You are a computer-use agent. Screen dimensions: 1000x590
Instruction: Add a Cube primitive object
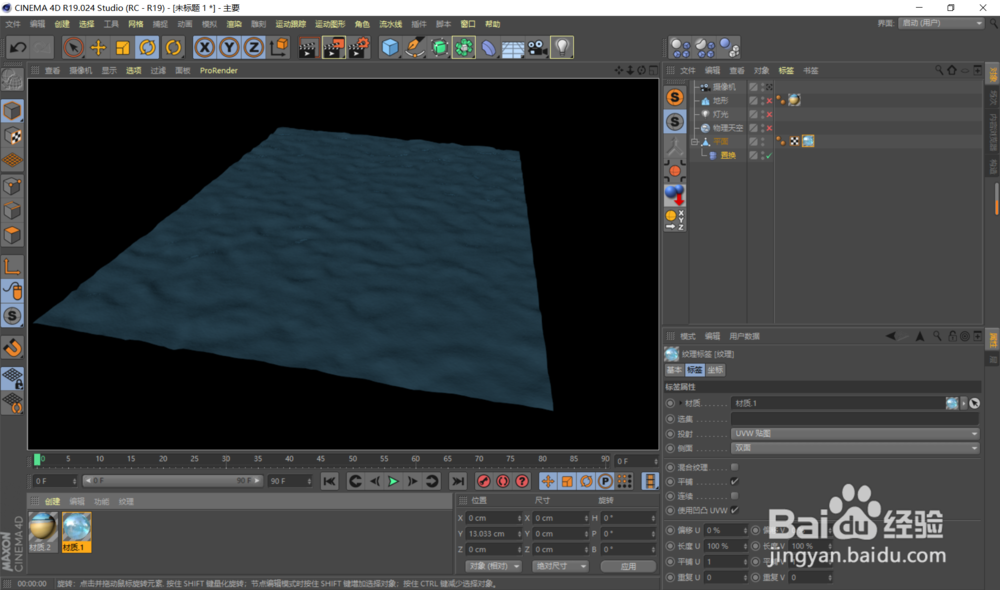pos(390,47)
